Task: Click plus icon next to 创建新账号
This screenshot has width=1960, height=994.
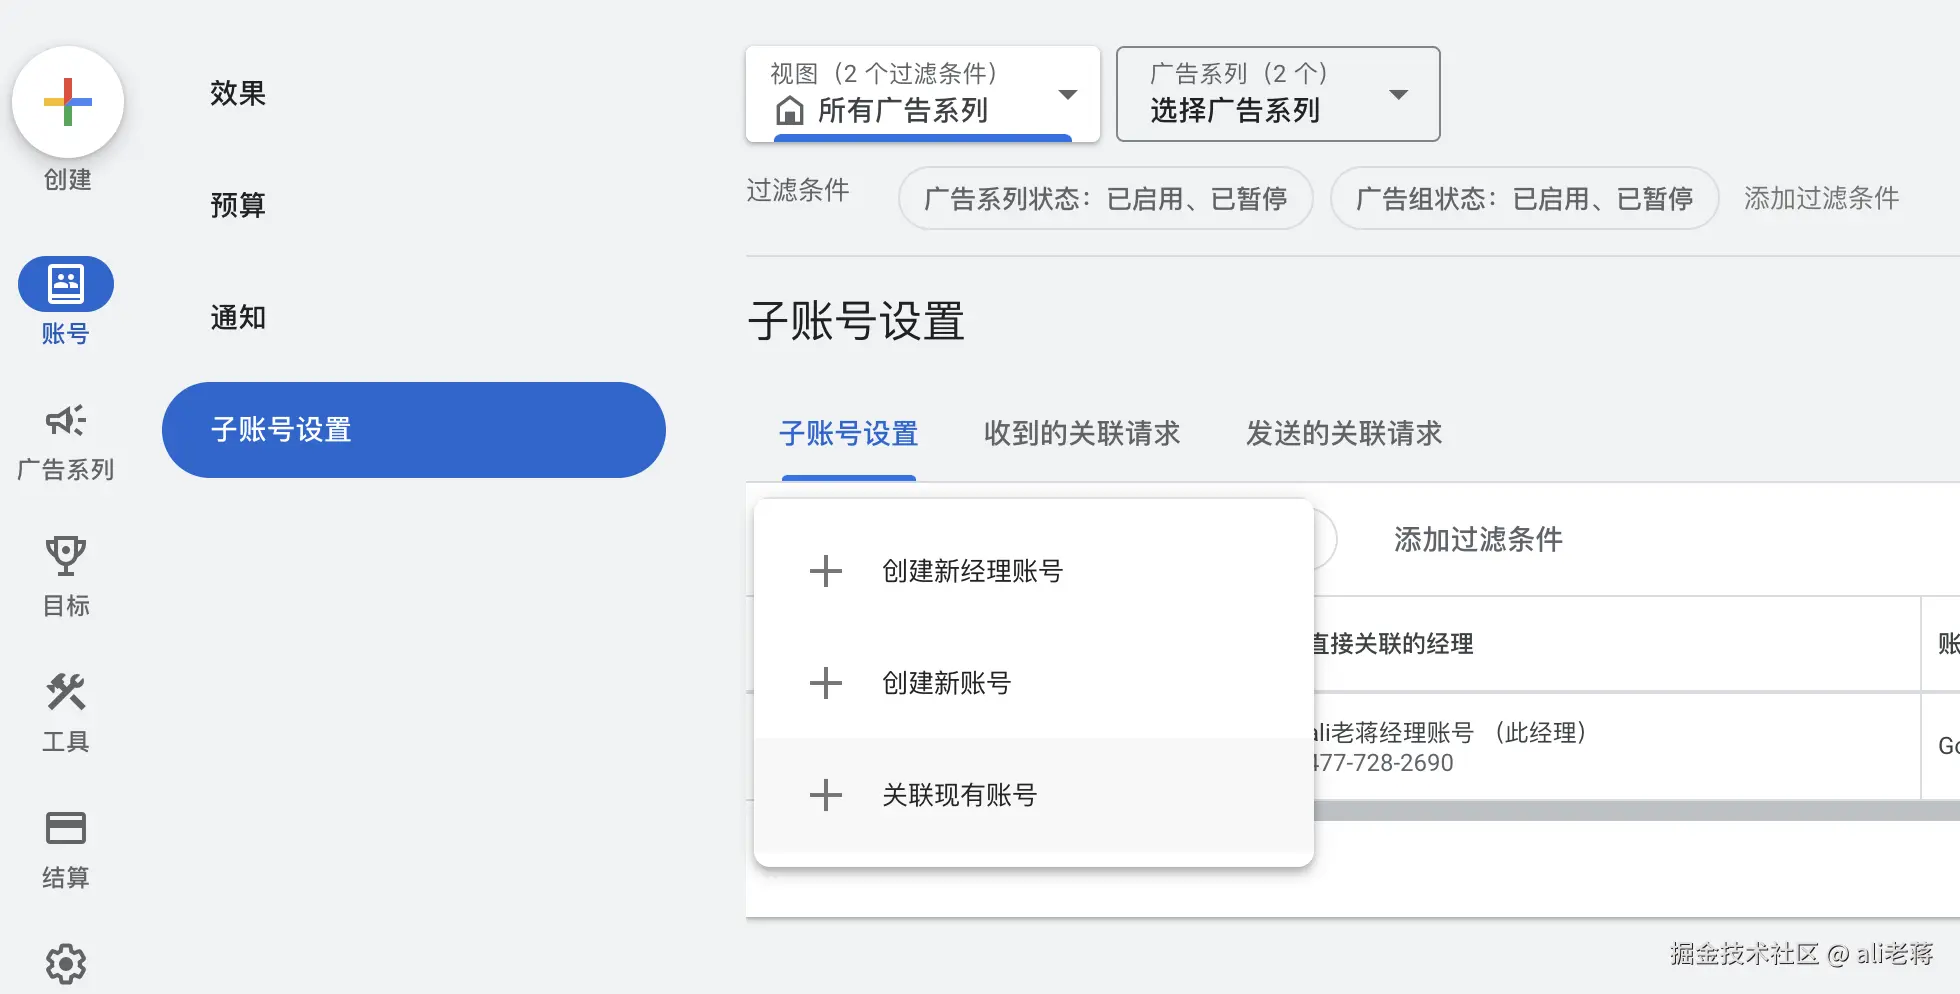Action: click(x=826, y=683)
